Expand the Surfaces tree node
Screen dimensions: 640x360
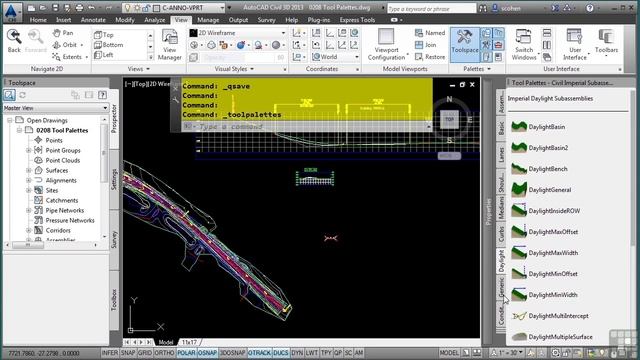click(x=29, y=170)
